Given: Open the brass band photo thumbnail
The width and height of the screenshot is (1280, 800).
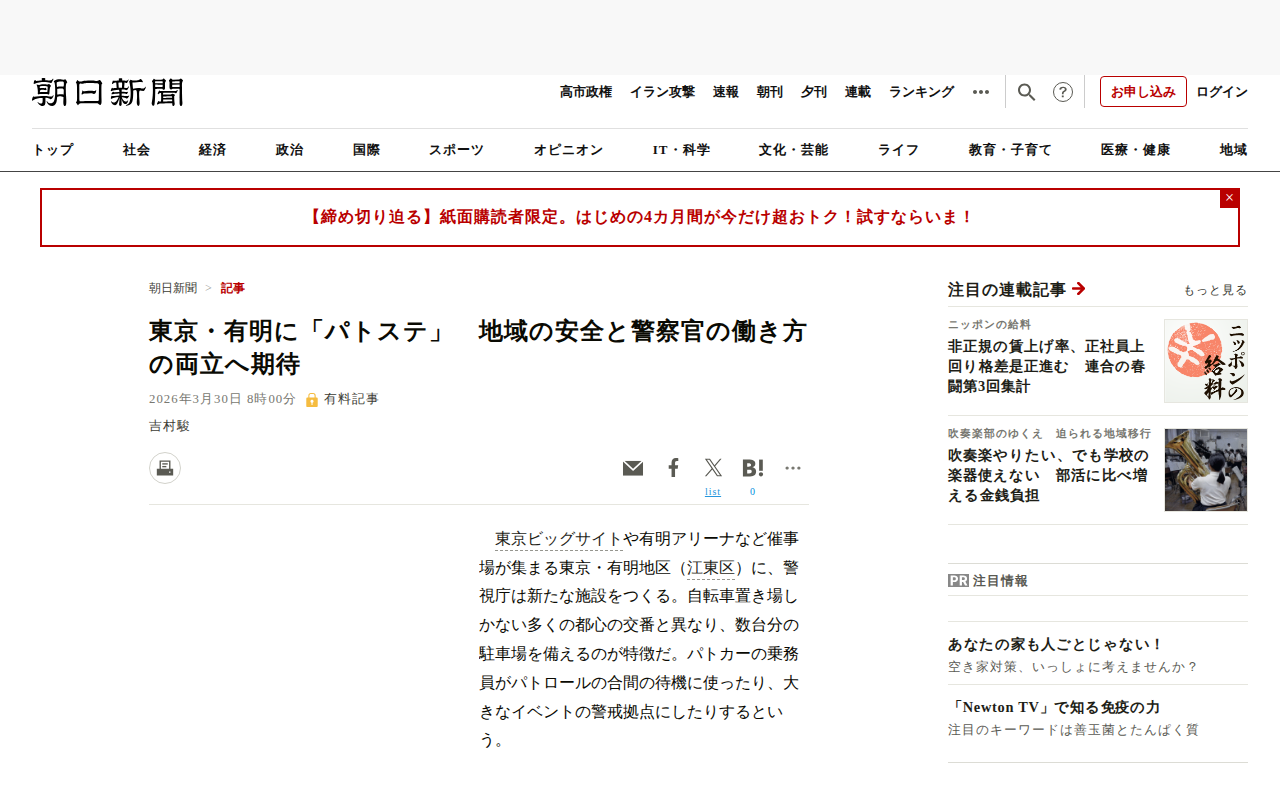Looking at the screenshot, I should (x=1206, y=470).
